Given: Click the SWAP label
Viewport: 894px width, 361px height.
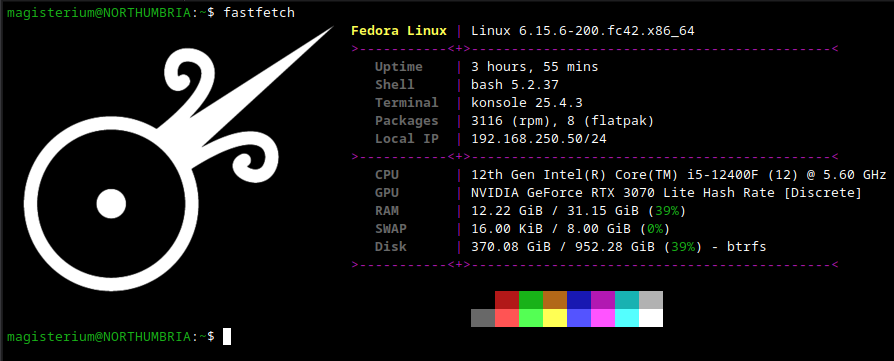Looking at the screenshot, I should 391,229.
